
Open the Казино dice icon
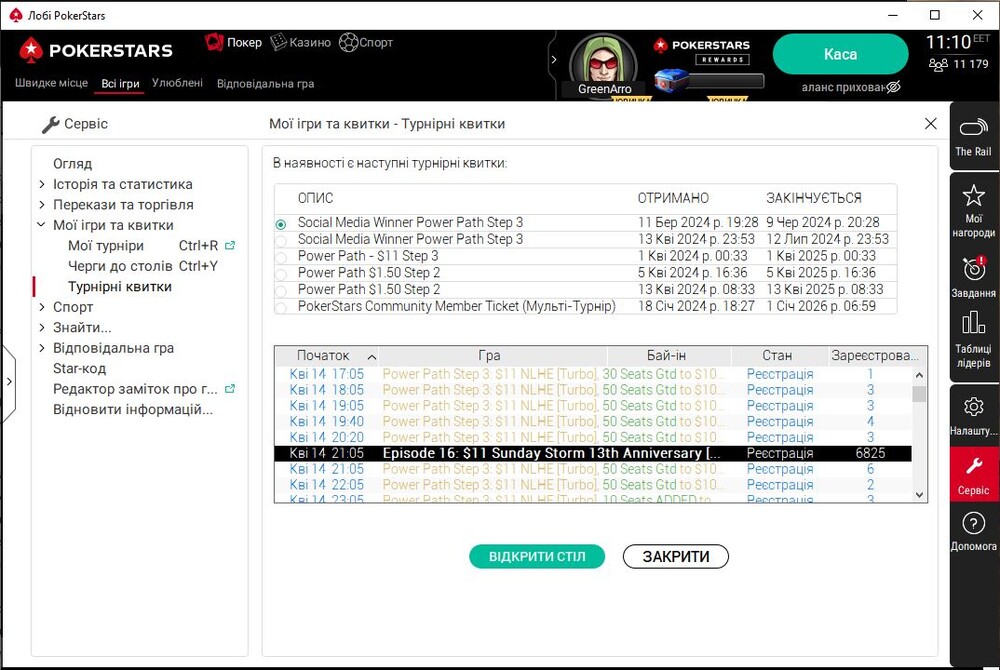click(x=278, y=42)
